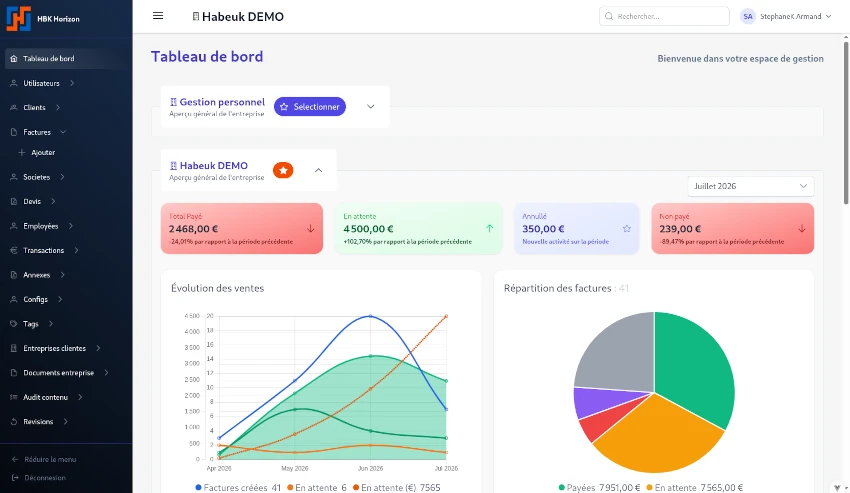Viewport: 850px width, 493px height.
Task: Click the Societes sidebar icon
Action: 14,177
